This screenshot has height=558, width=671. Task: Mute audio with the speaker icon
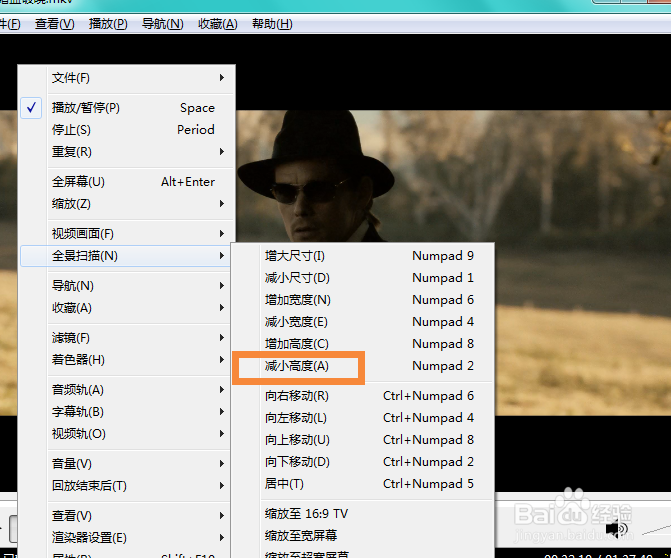pos(616,529)
